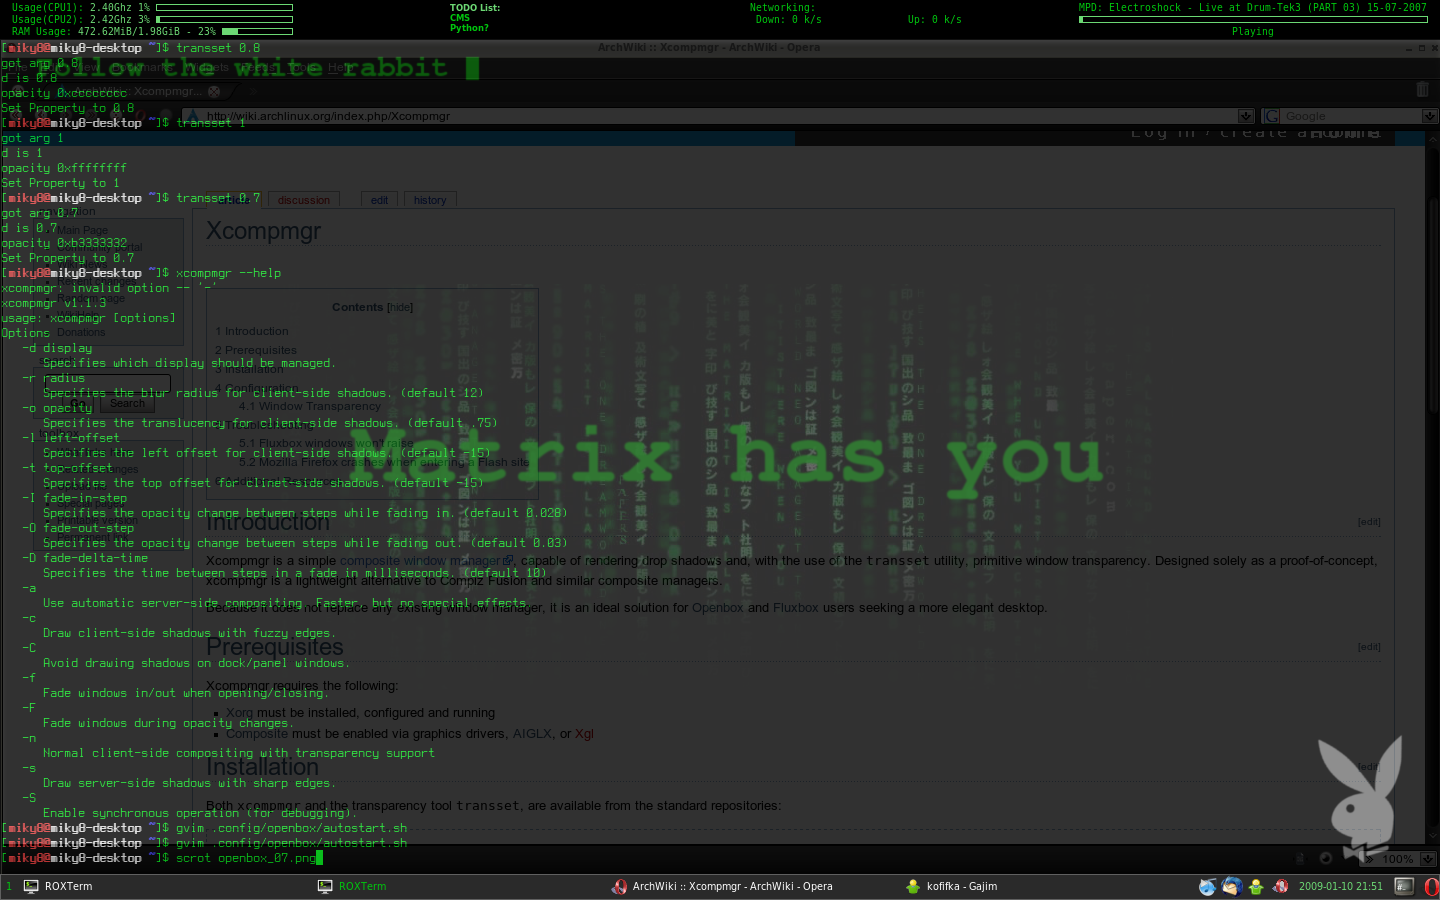Click the Opera icon on the ArchWiki taskbar entry

click(x=620, y=886)
